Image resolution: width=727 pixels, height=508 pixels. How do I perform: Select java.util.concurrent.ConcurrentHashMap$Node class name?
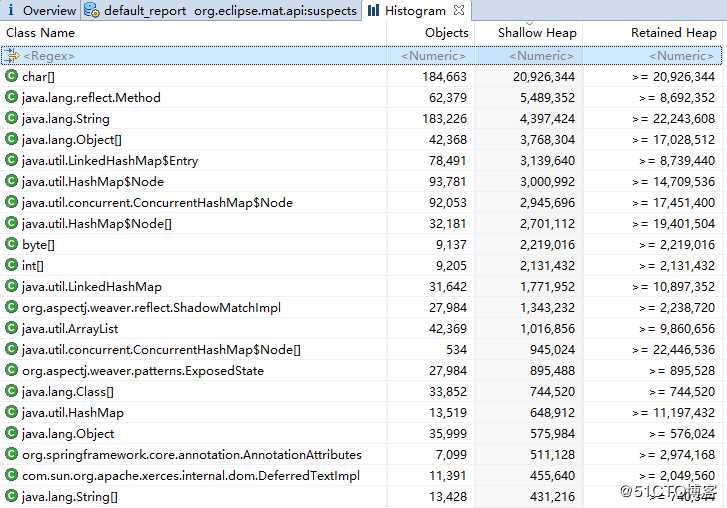[157, 203]
